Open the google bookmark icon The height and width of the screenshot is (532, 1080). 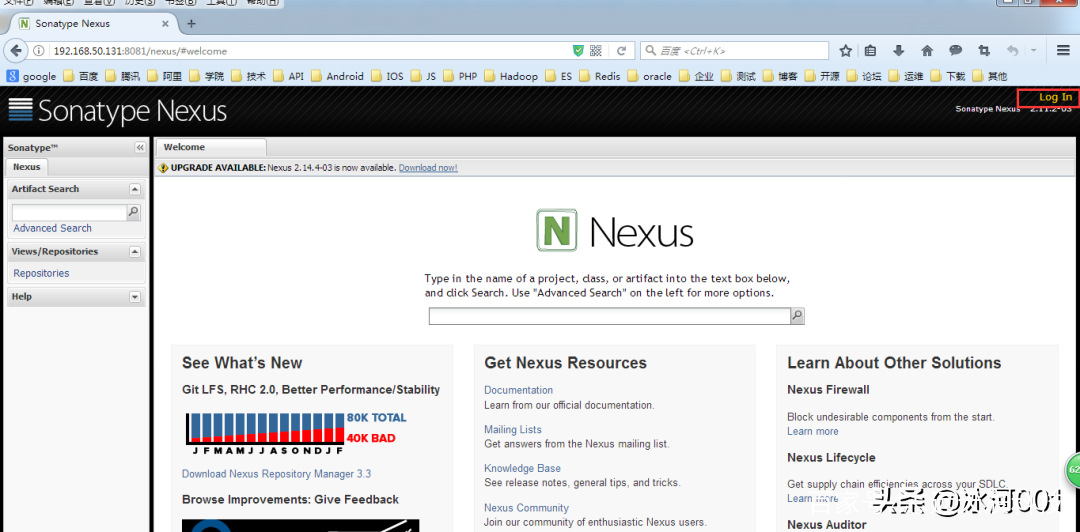pyautogui.click(x=12, y=76)
